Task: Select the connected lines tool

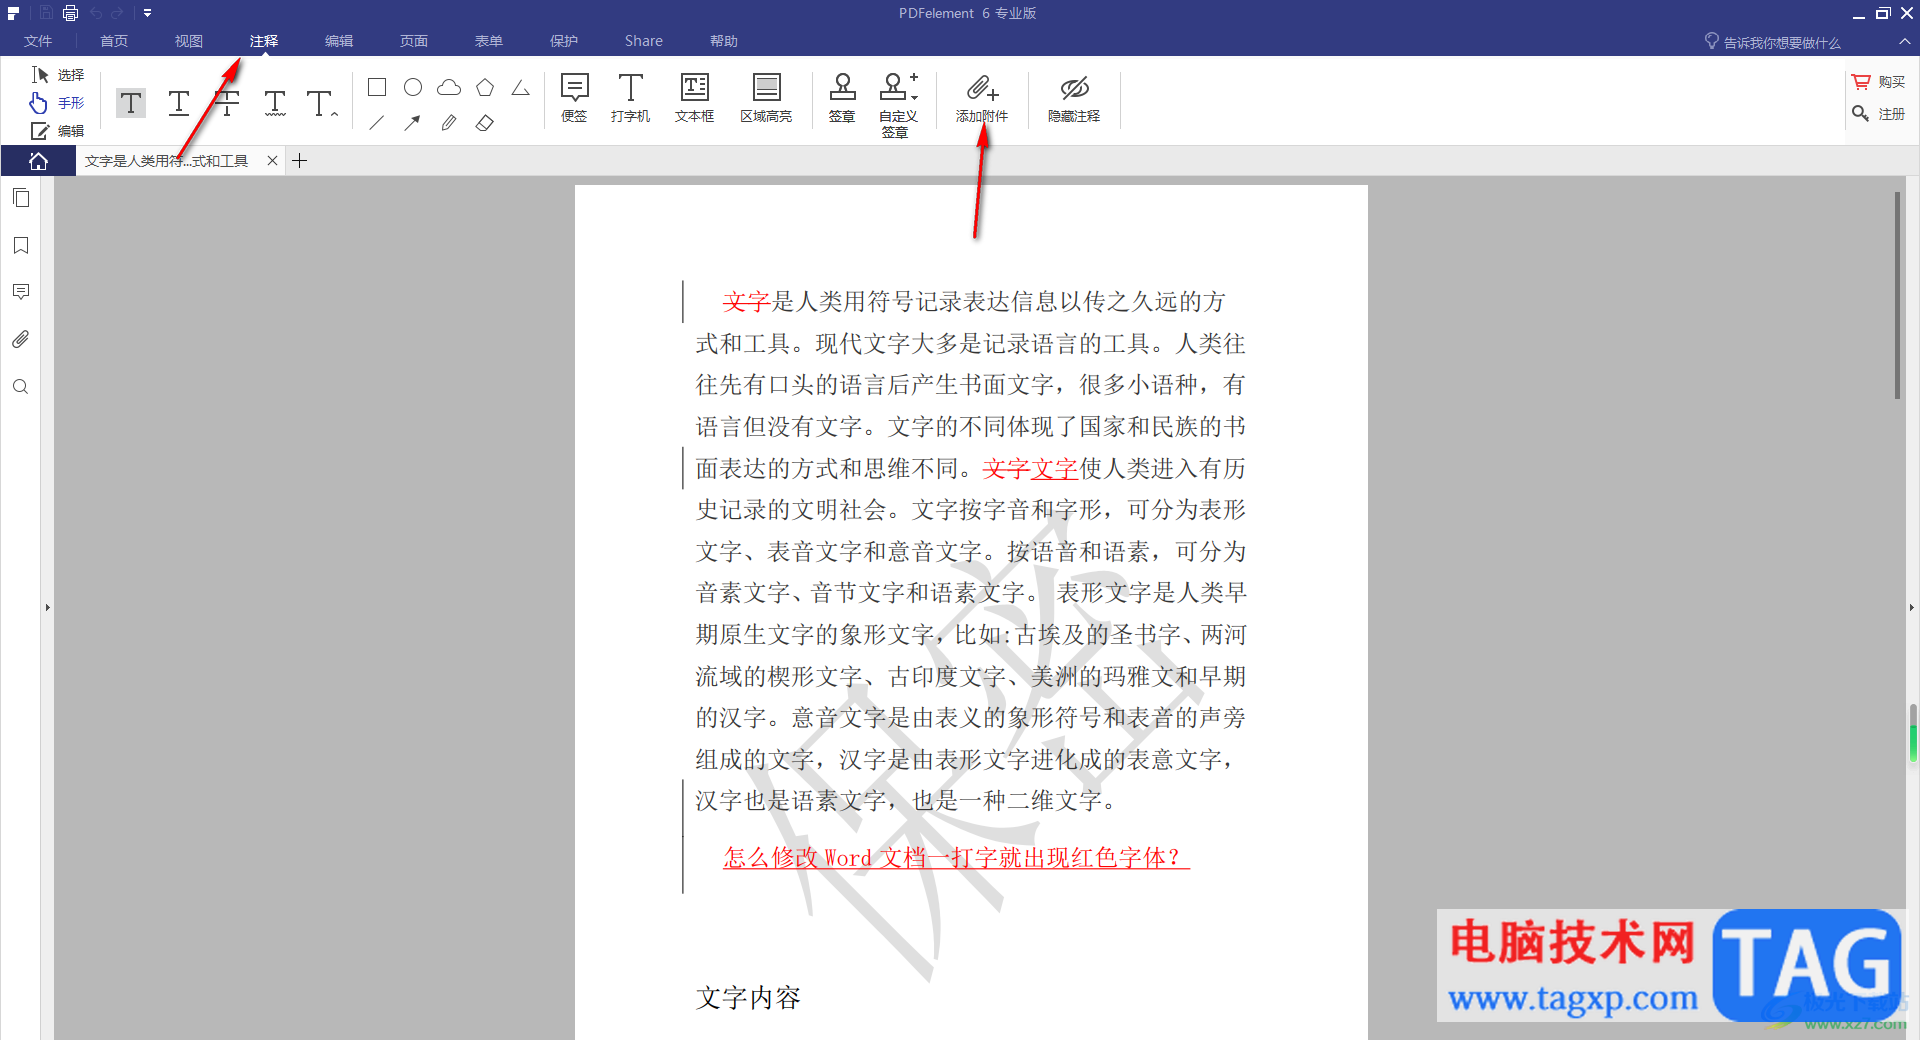Action: click(521, 87)
